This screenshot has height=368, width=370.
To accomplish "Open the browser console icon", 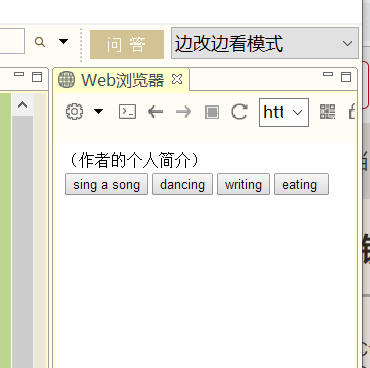I will point(127,112).
